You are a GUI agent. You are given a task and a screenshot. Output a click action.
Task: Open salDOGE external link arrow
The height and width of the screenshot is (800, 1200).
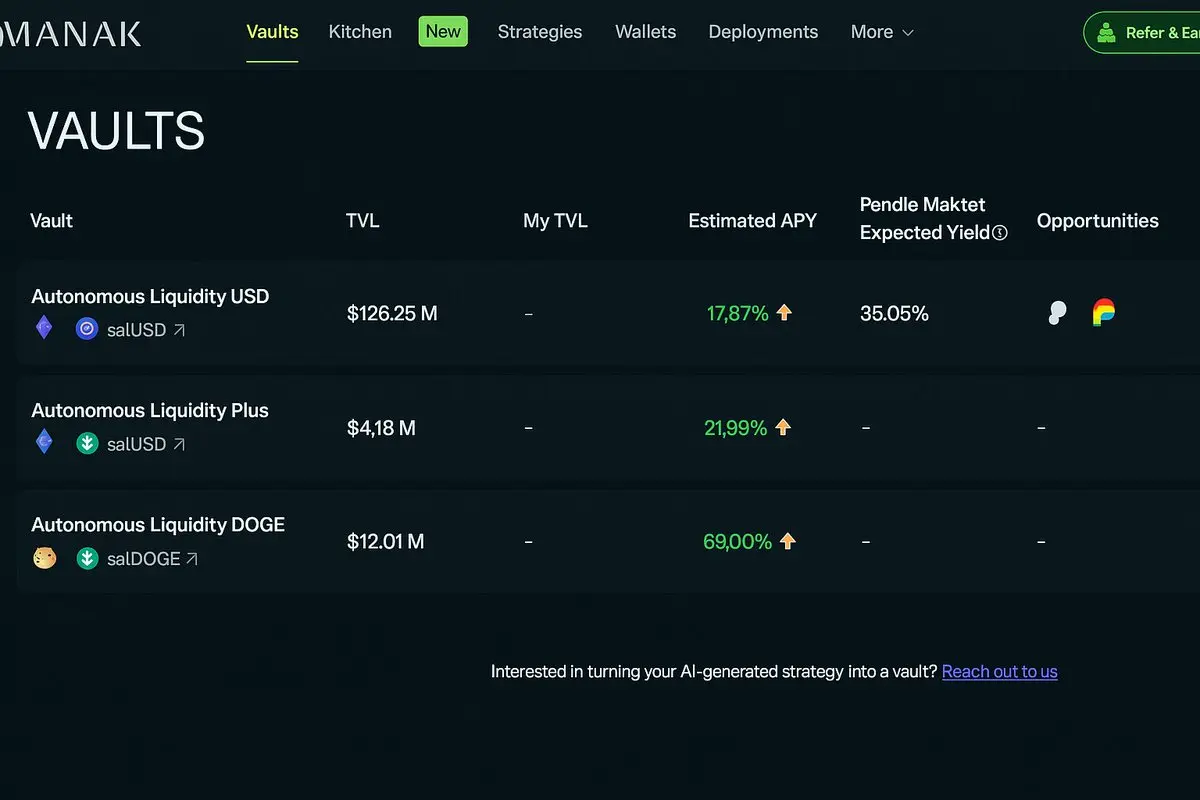click(x=192, y=559)
